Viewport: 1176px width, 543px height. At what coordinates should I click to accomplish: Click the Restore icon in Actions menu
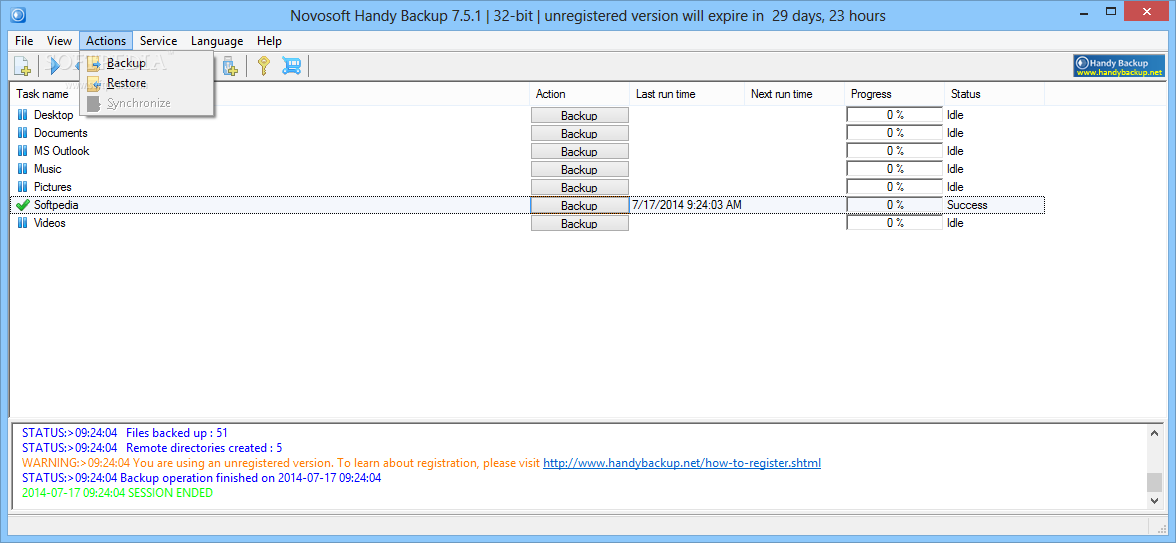pyautogui.click(x=94, y=83)
